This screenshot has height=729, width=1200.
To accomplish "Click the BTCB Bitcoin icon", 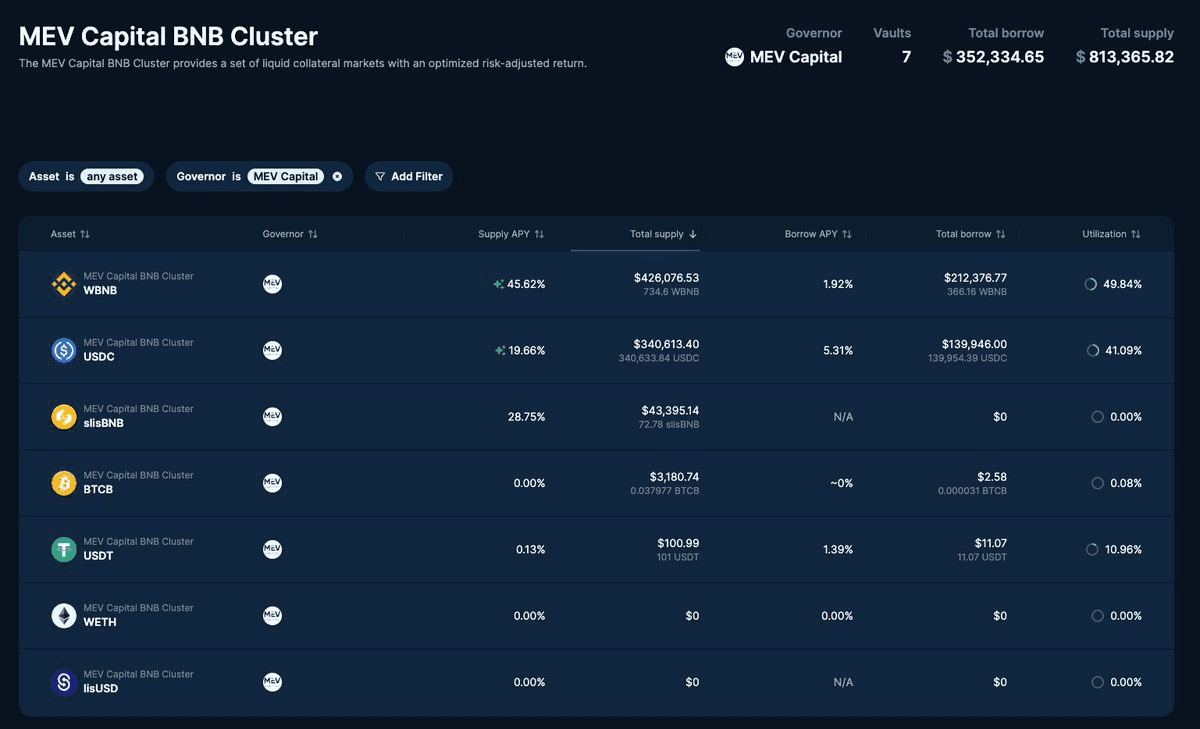I will tap(63, 482).
